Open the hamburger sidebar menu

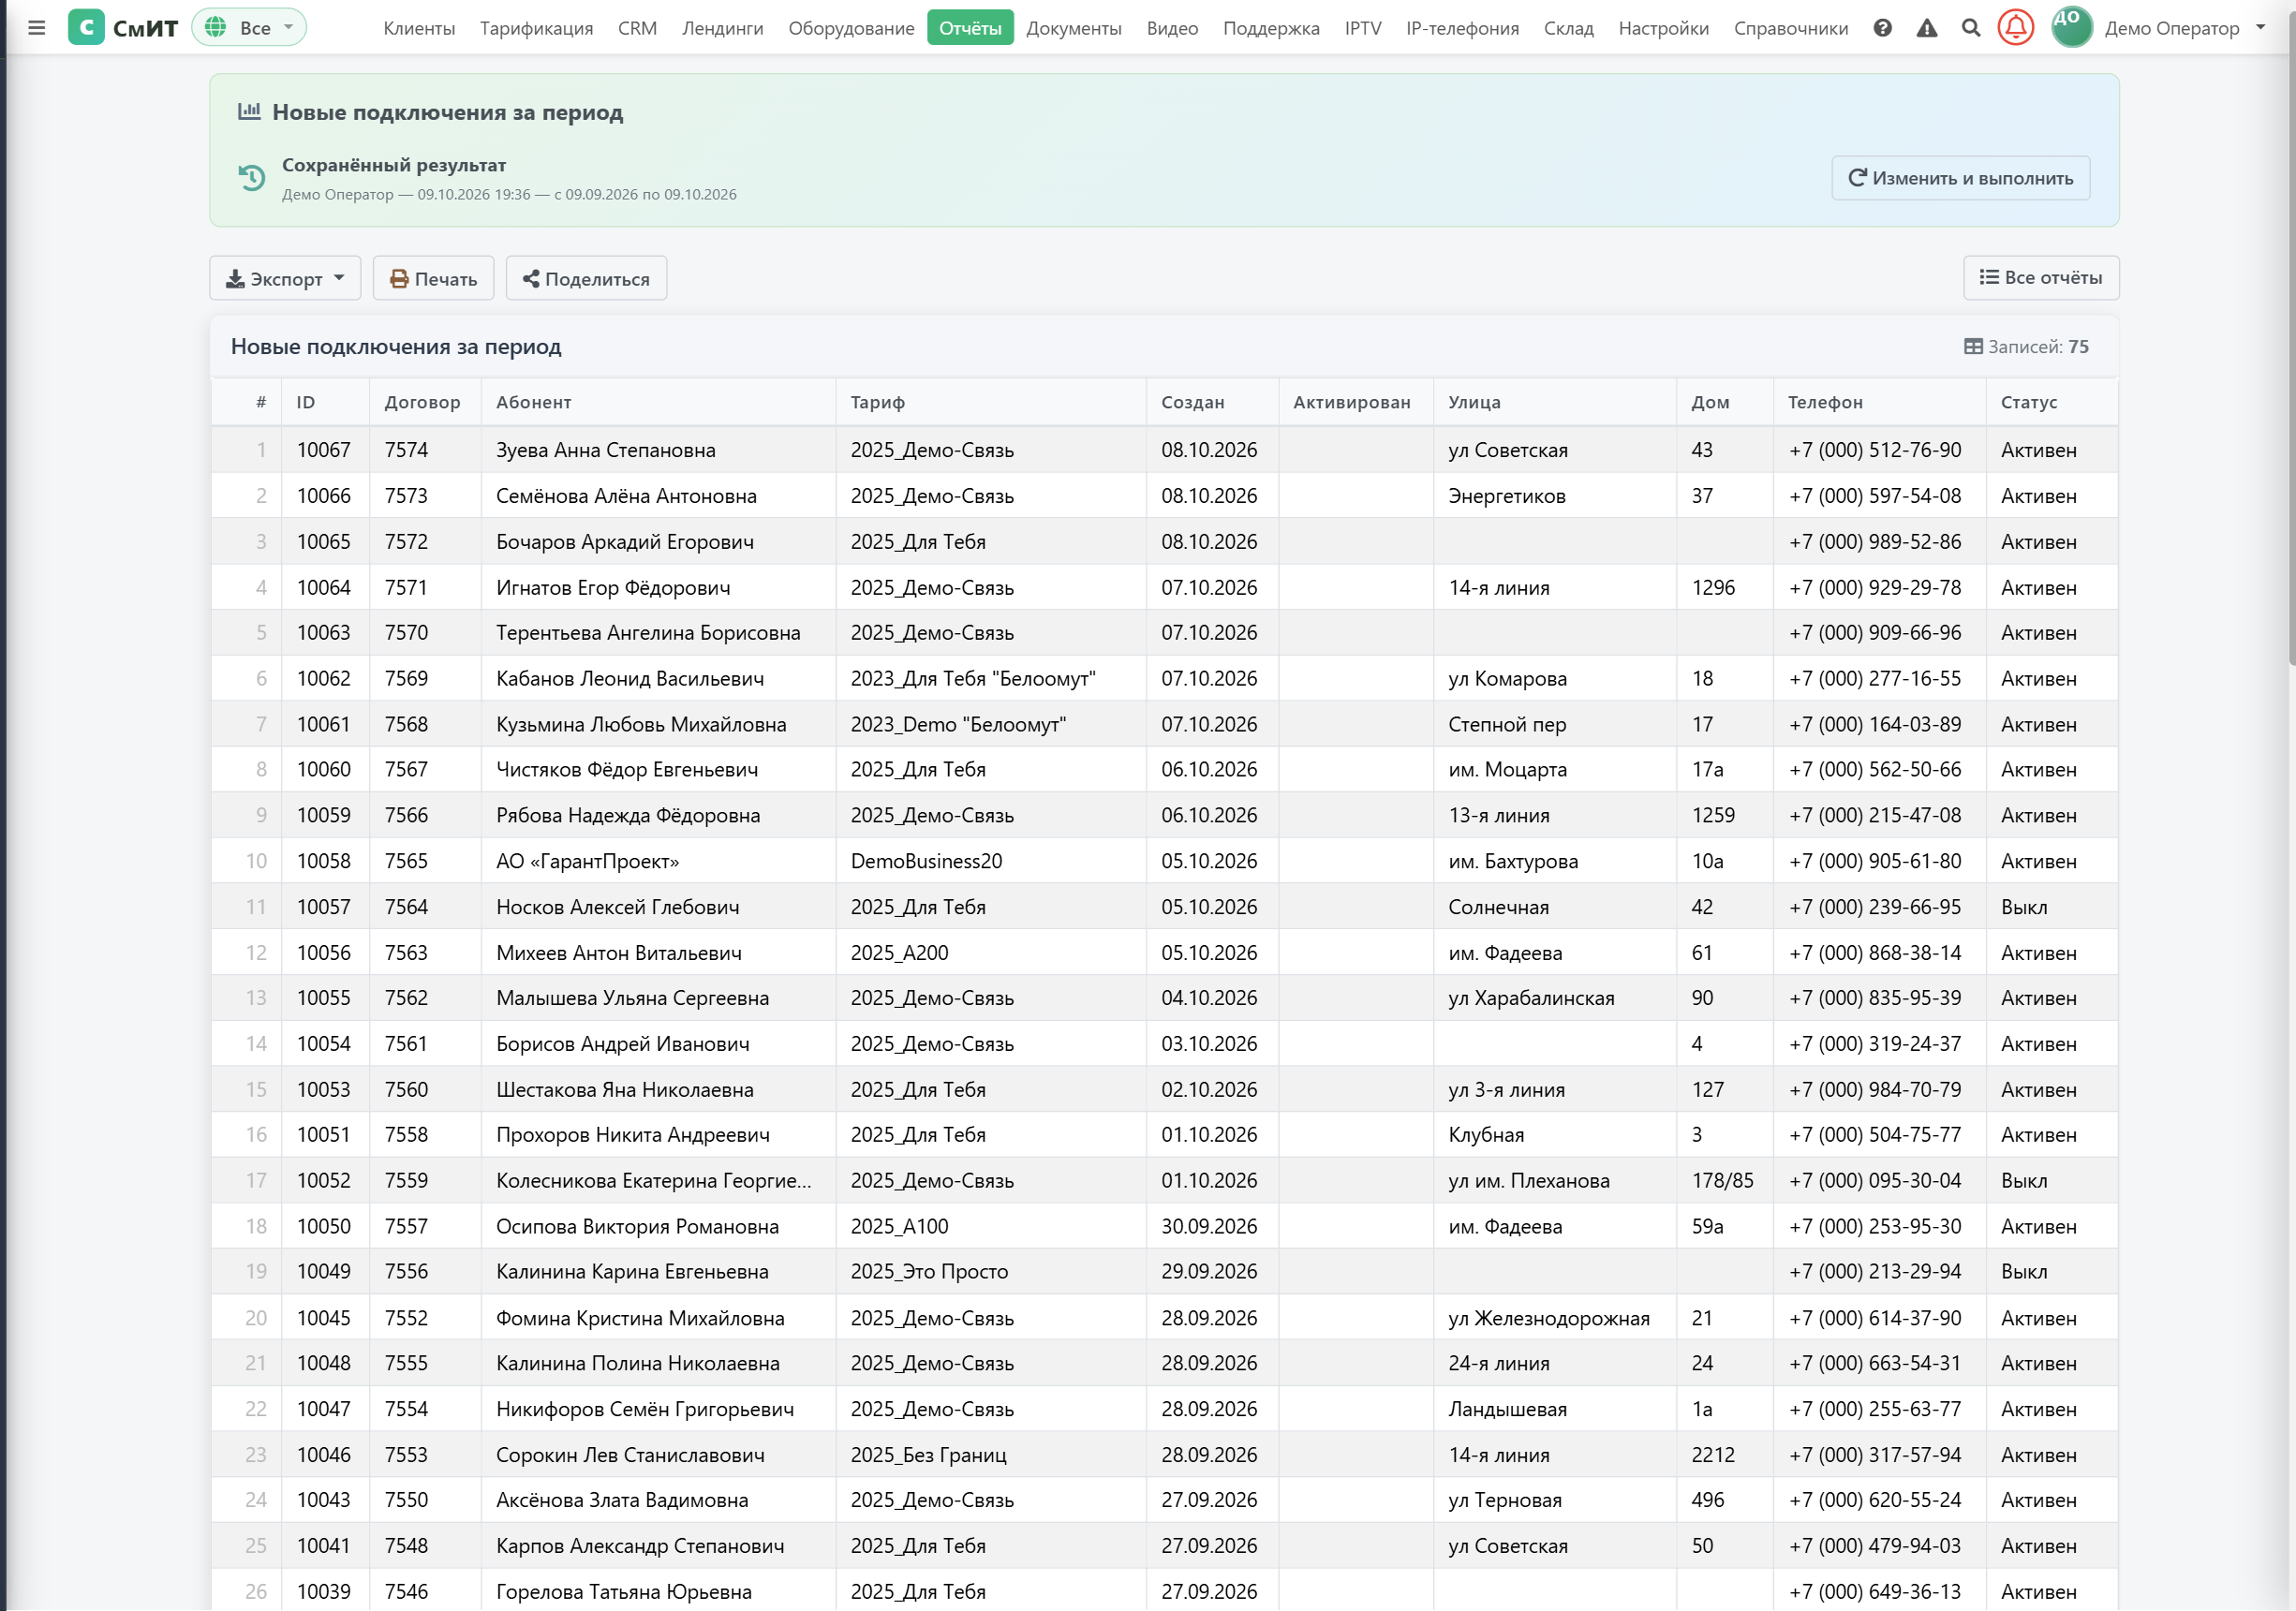[x=37, y=28]
